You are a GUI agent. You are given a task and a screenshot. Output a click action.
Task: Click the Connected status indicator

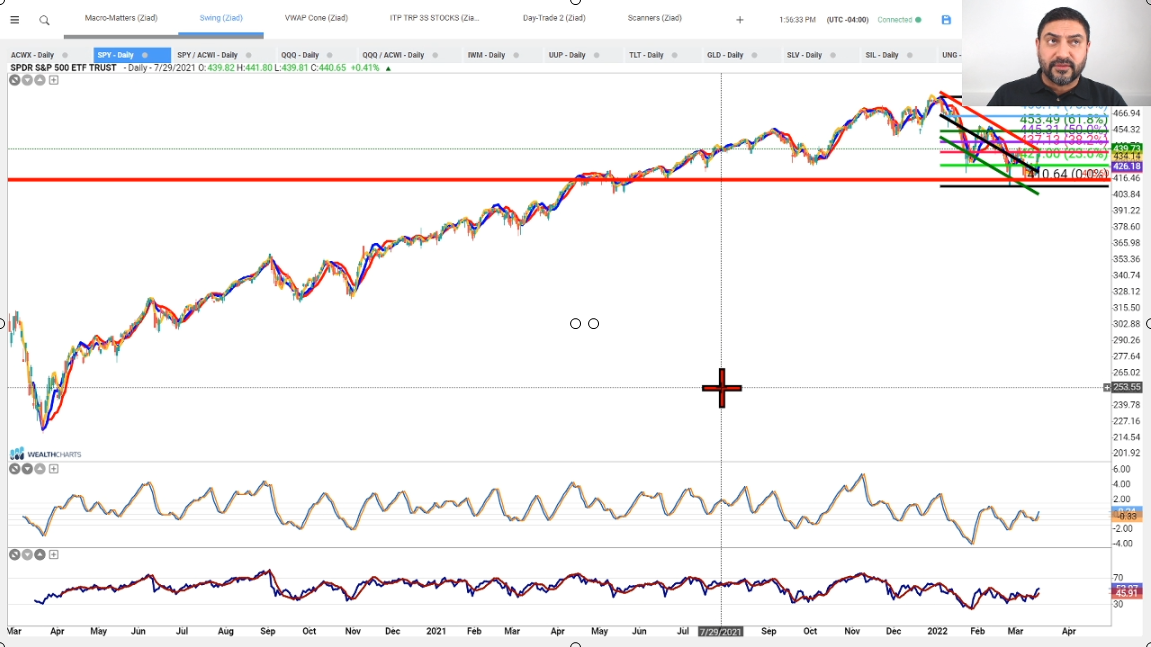(899, 20)
